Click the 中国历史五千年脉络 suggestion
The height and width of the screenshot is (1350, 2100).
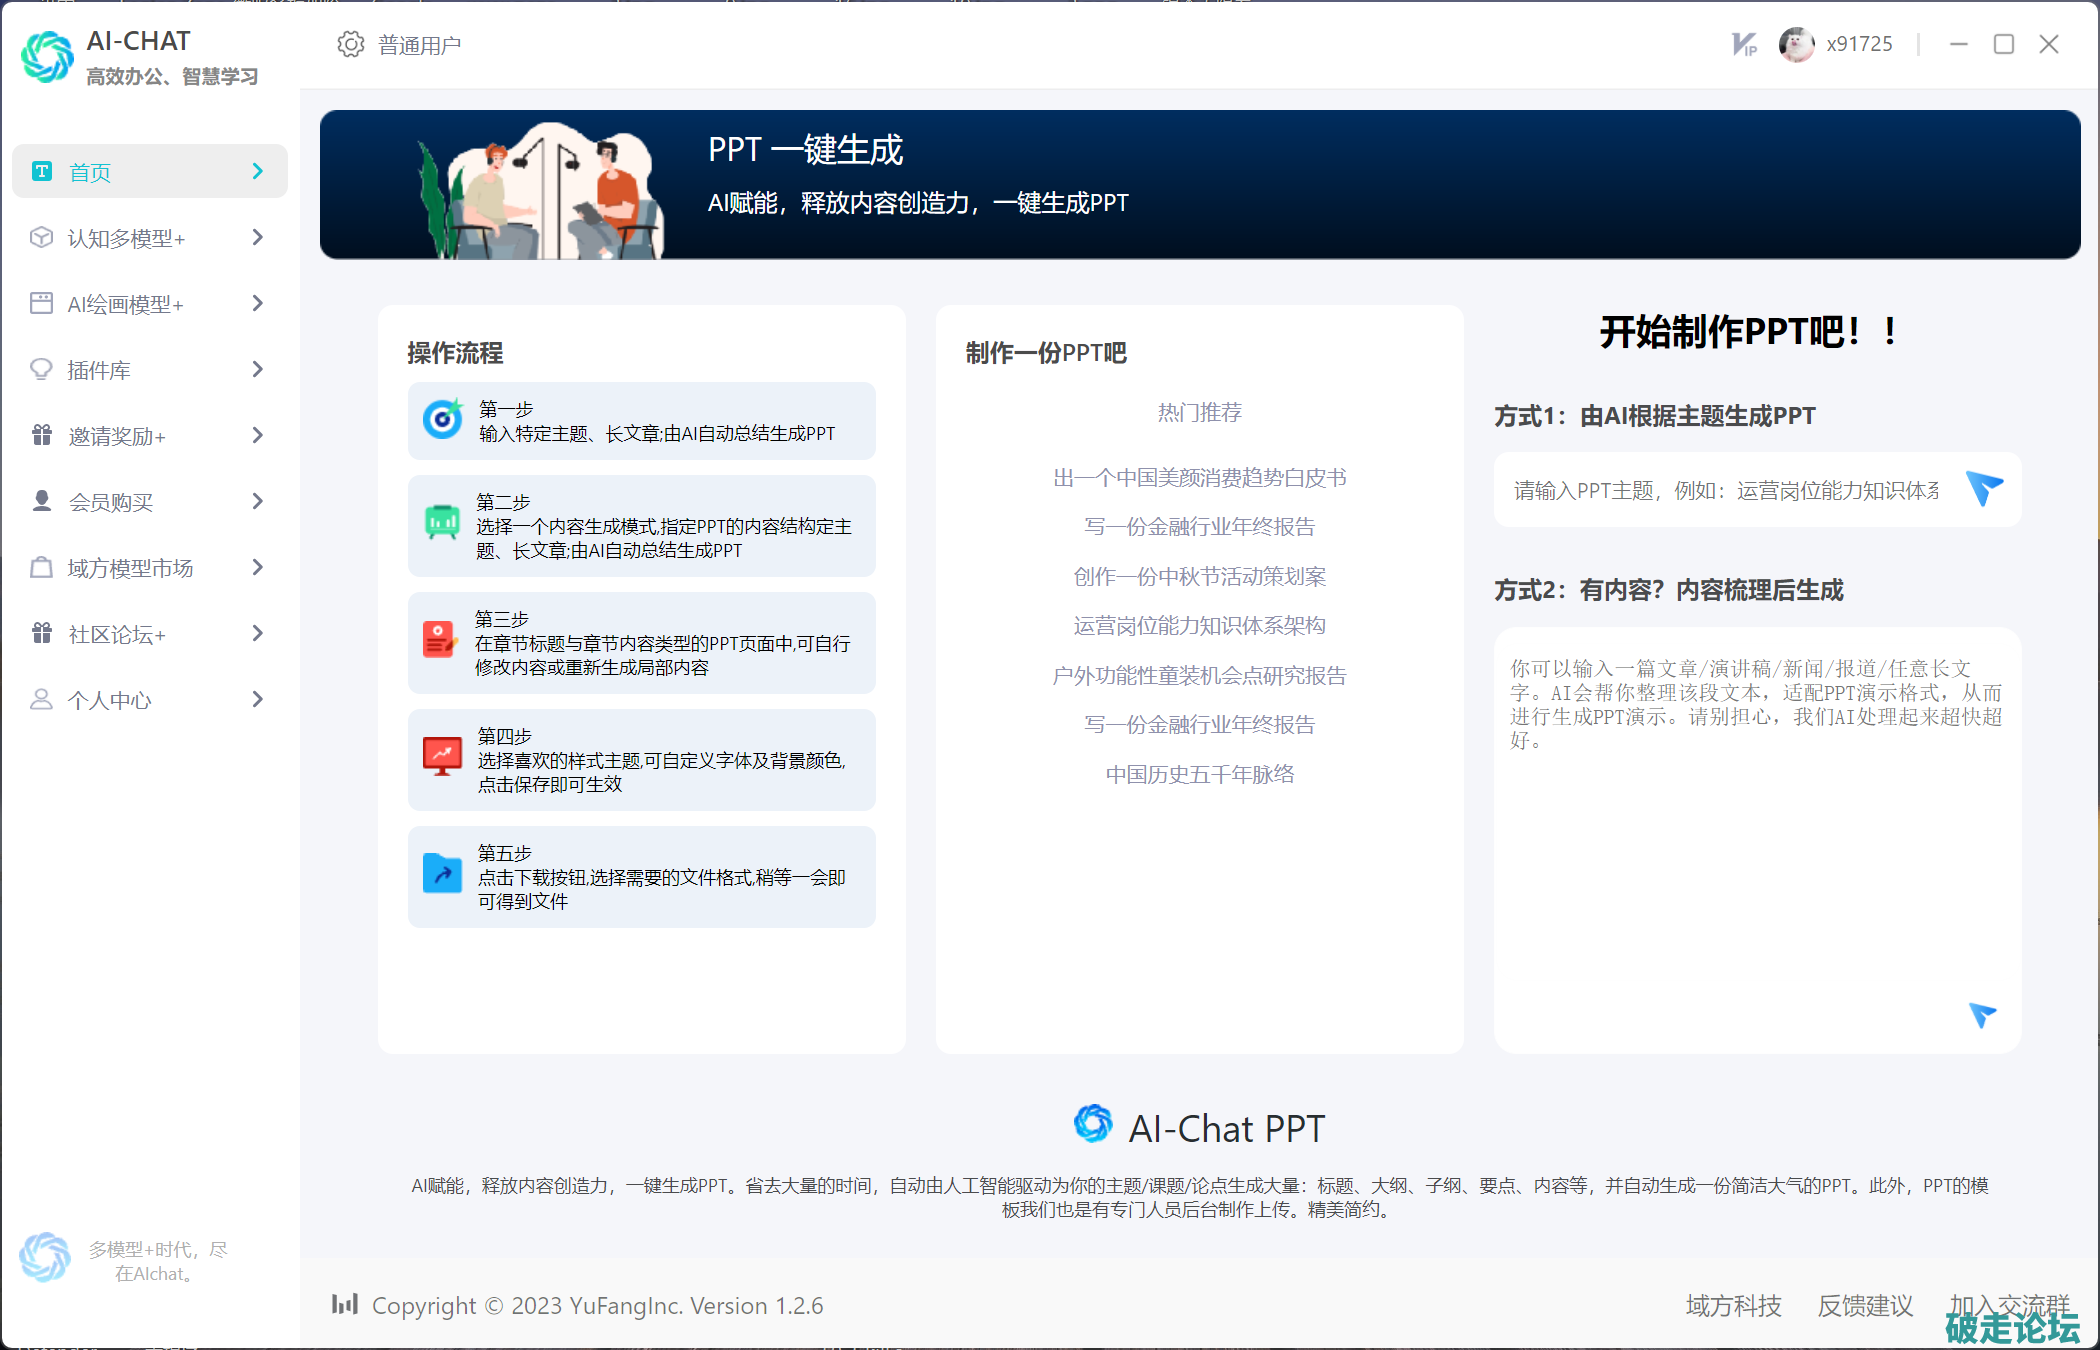point(1199,774)
